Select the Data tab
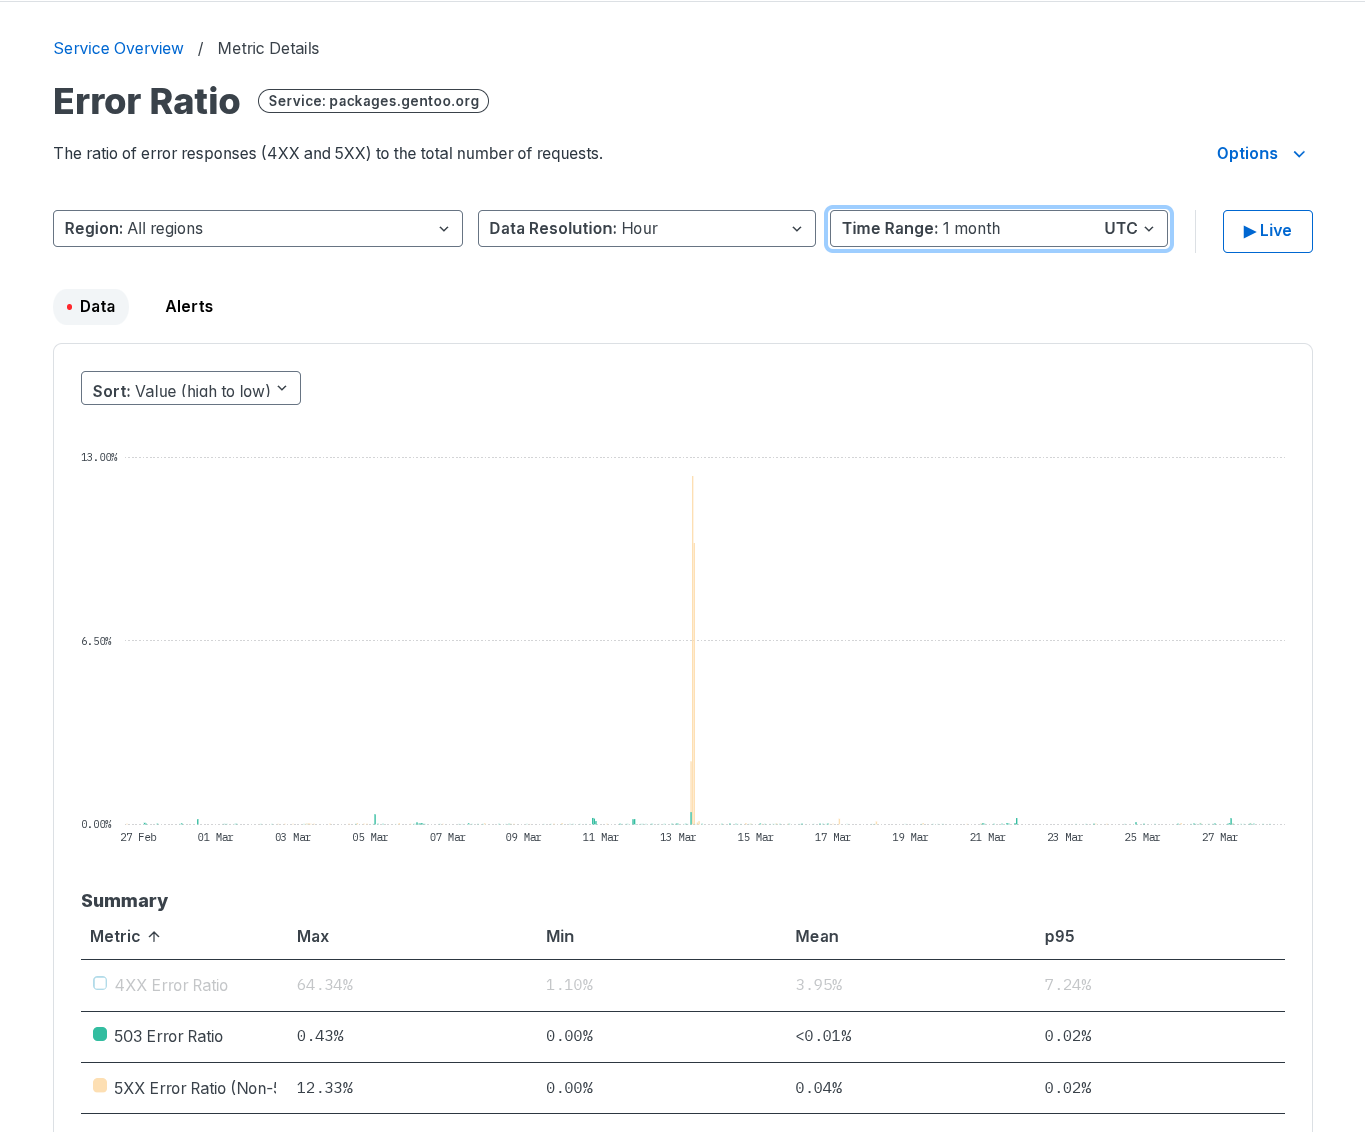Viewport: 1365px width, 1132px height. pyautogui.click(x=91, y=307)
